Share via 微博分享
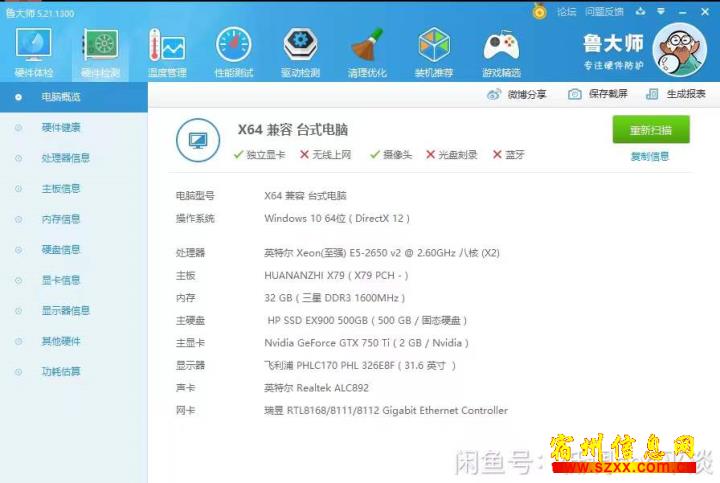The image size is (720, 483). click(517, 95)
